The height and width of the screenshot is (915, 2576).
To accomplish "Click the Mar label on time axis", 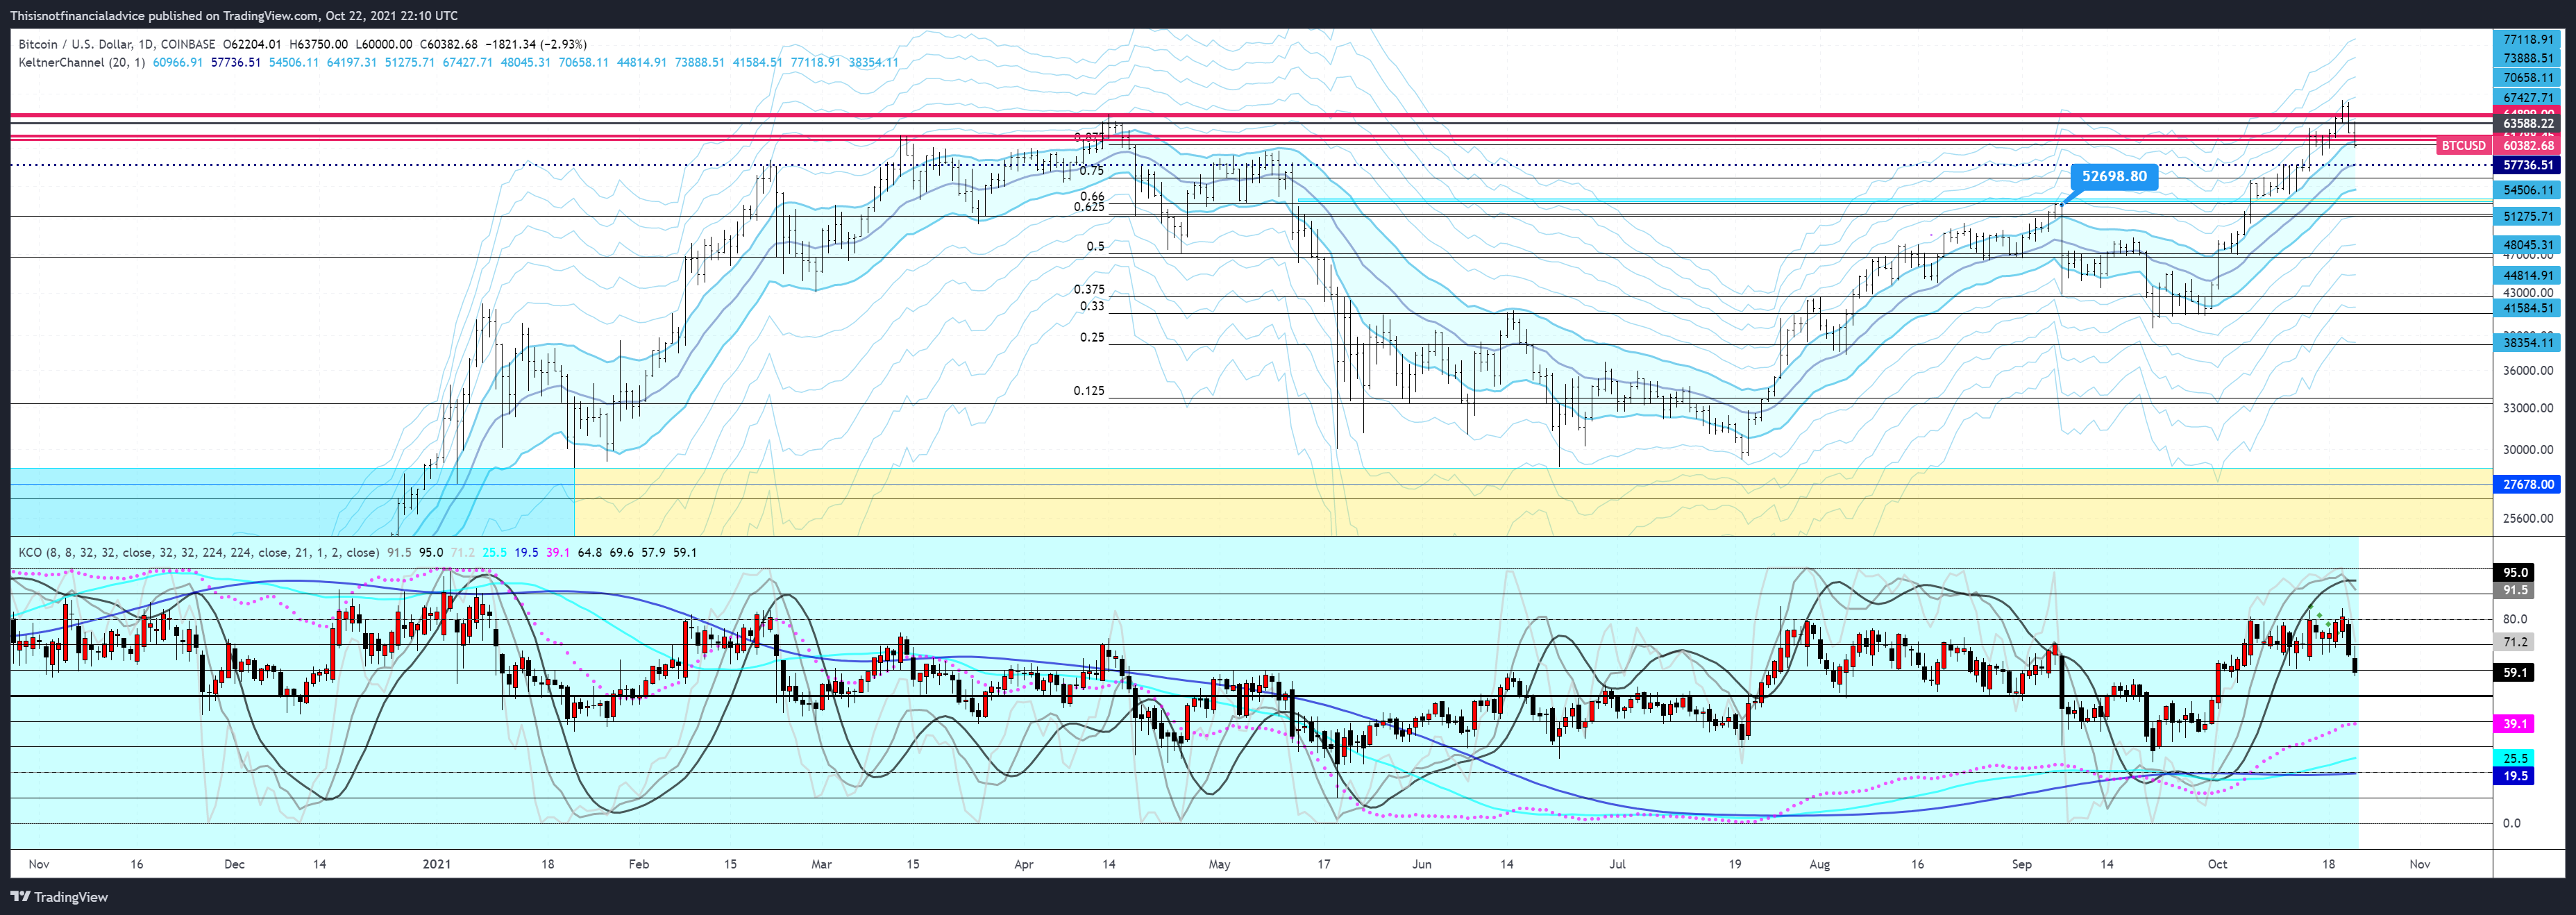I will 821,864.
